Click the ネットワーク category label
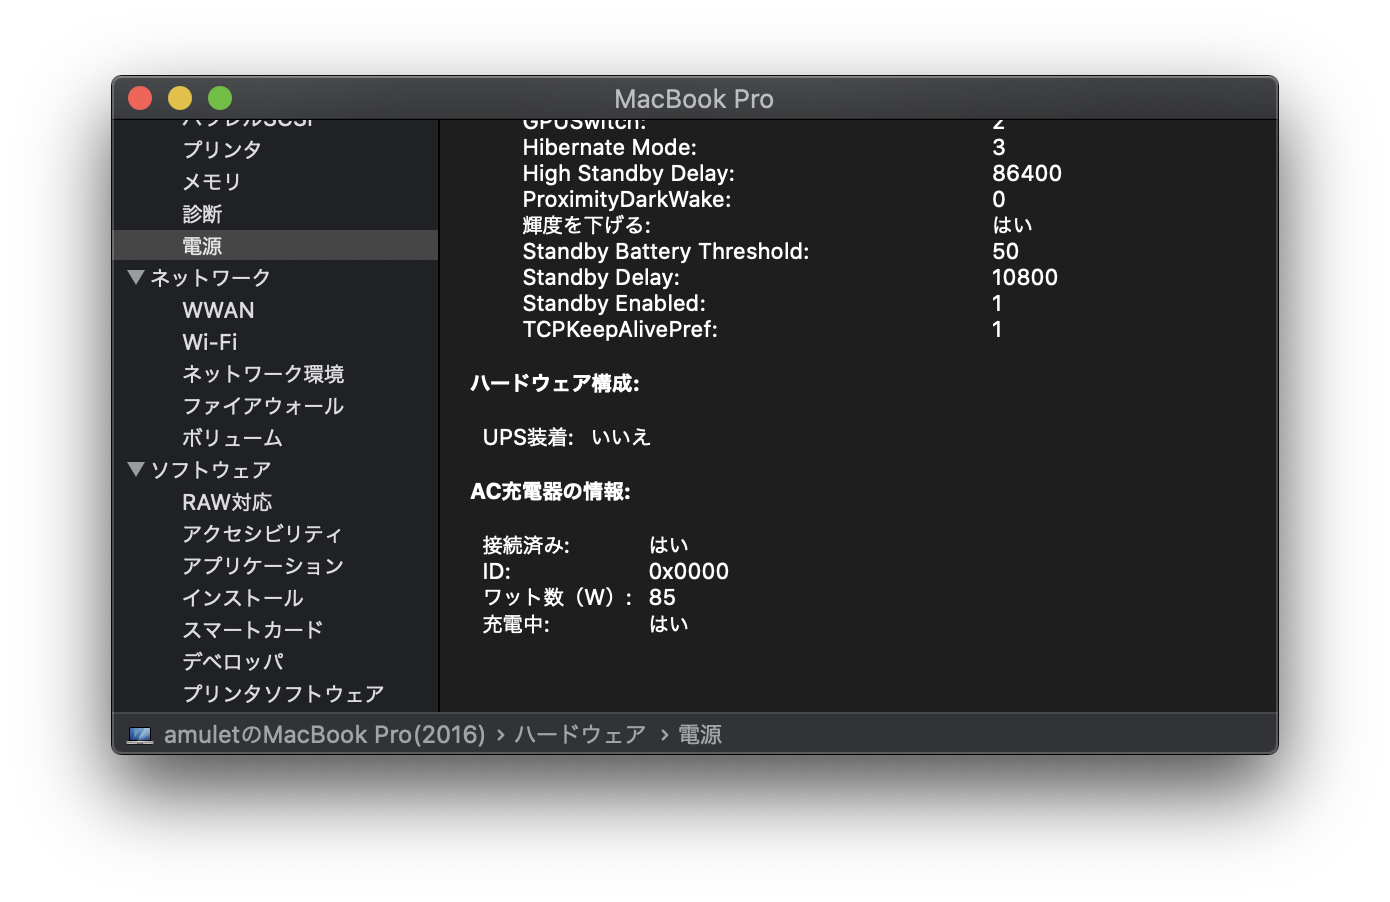The height and width of the screenshot is (902, 1390). [210, 278]
